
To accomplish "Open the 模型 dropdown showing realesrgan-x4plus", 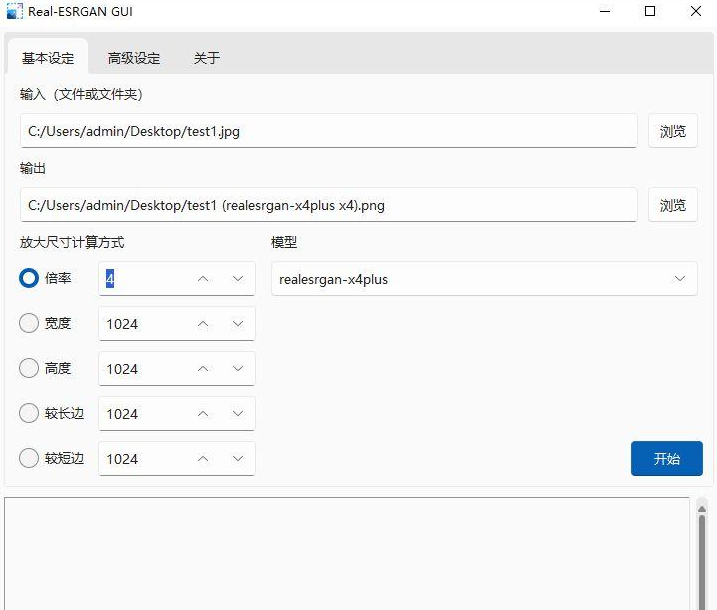I will click(x=484, y=279).
